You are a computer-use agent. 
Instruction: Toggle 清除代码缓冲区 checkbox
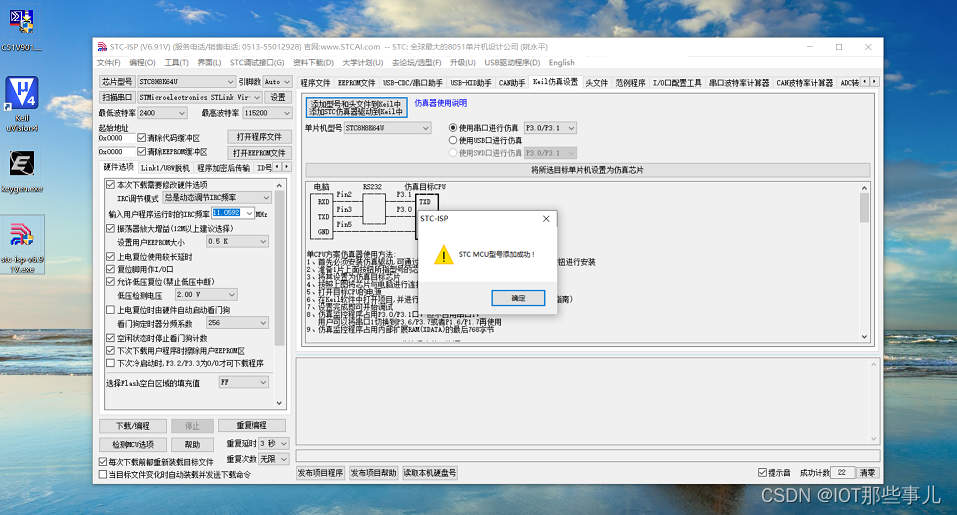coord(142,138)
